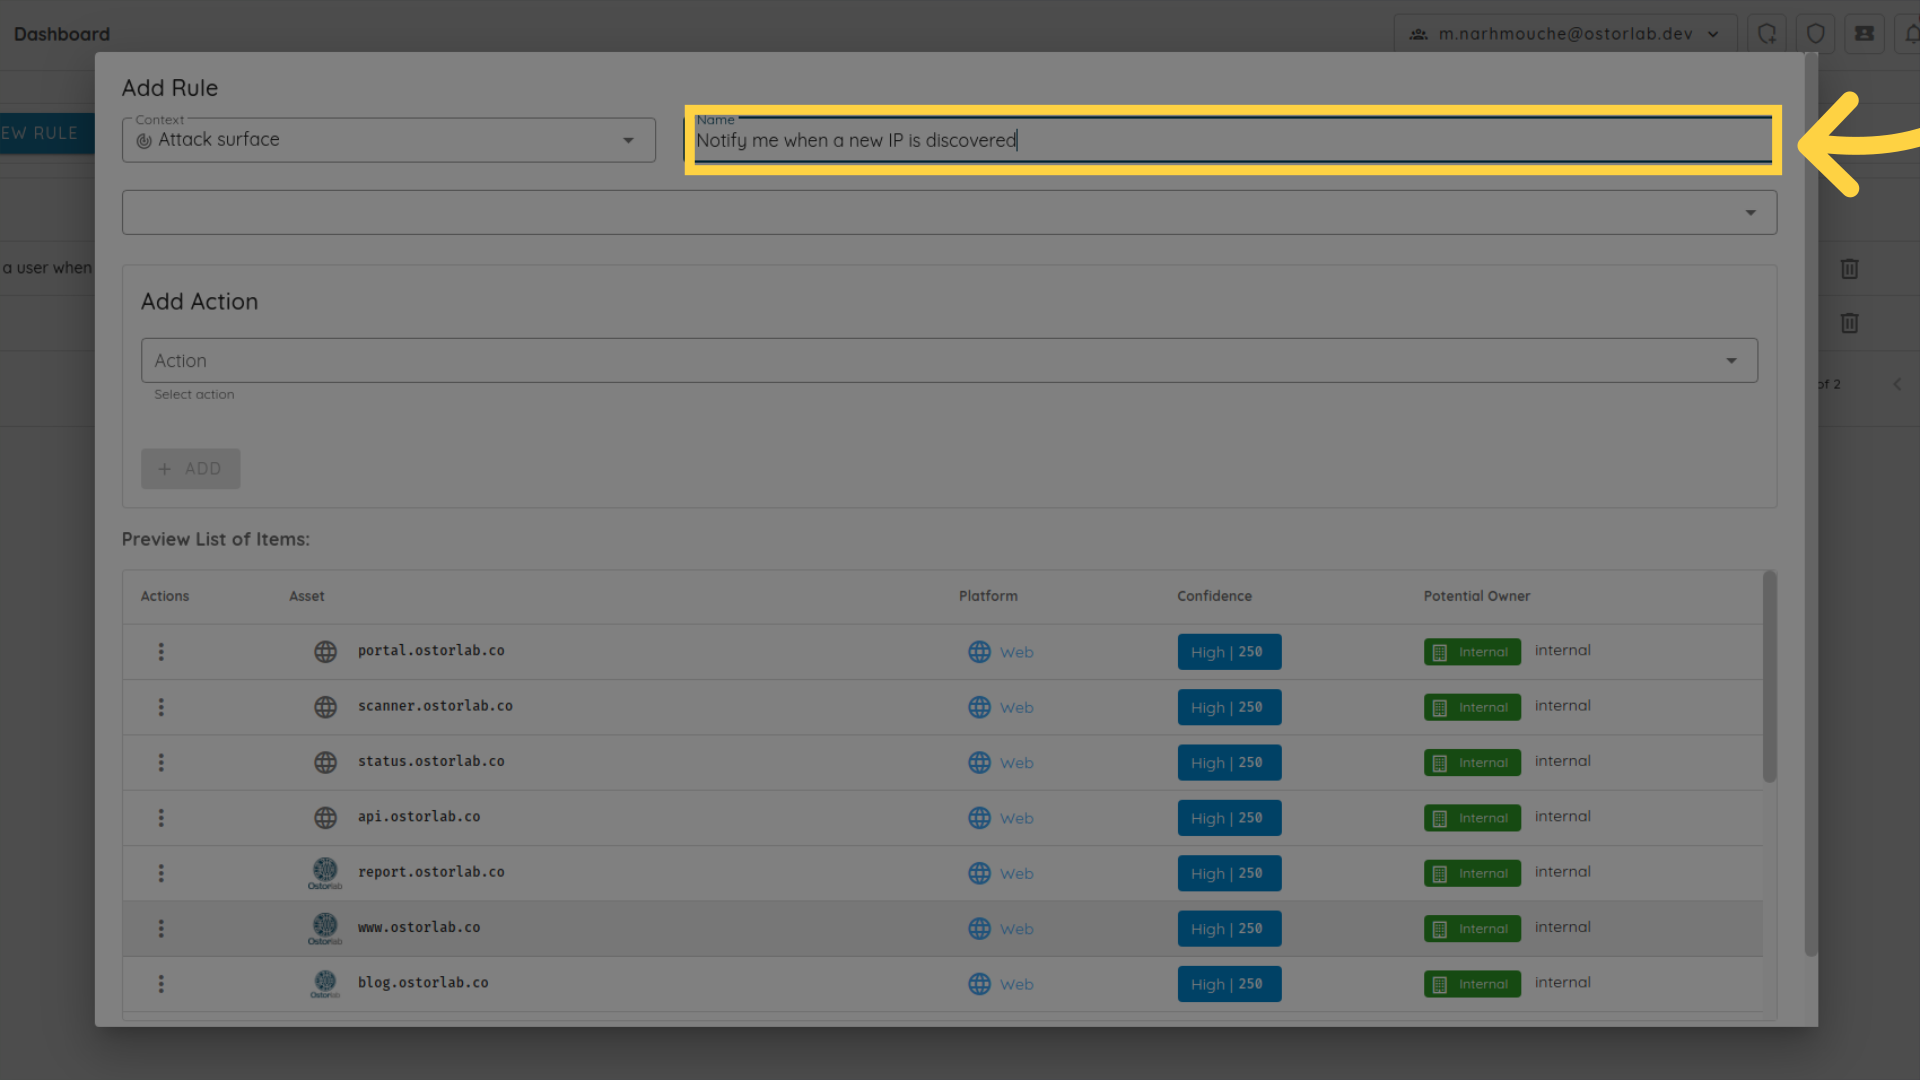Open three-dot menu for blog.ostorlab.co
The height and width of the screenshot is (1080, 1920).
coord(161,984)
